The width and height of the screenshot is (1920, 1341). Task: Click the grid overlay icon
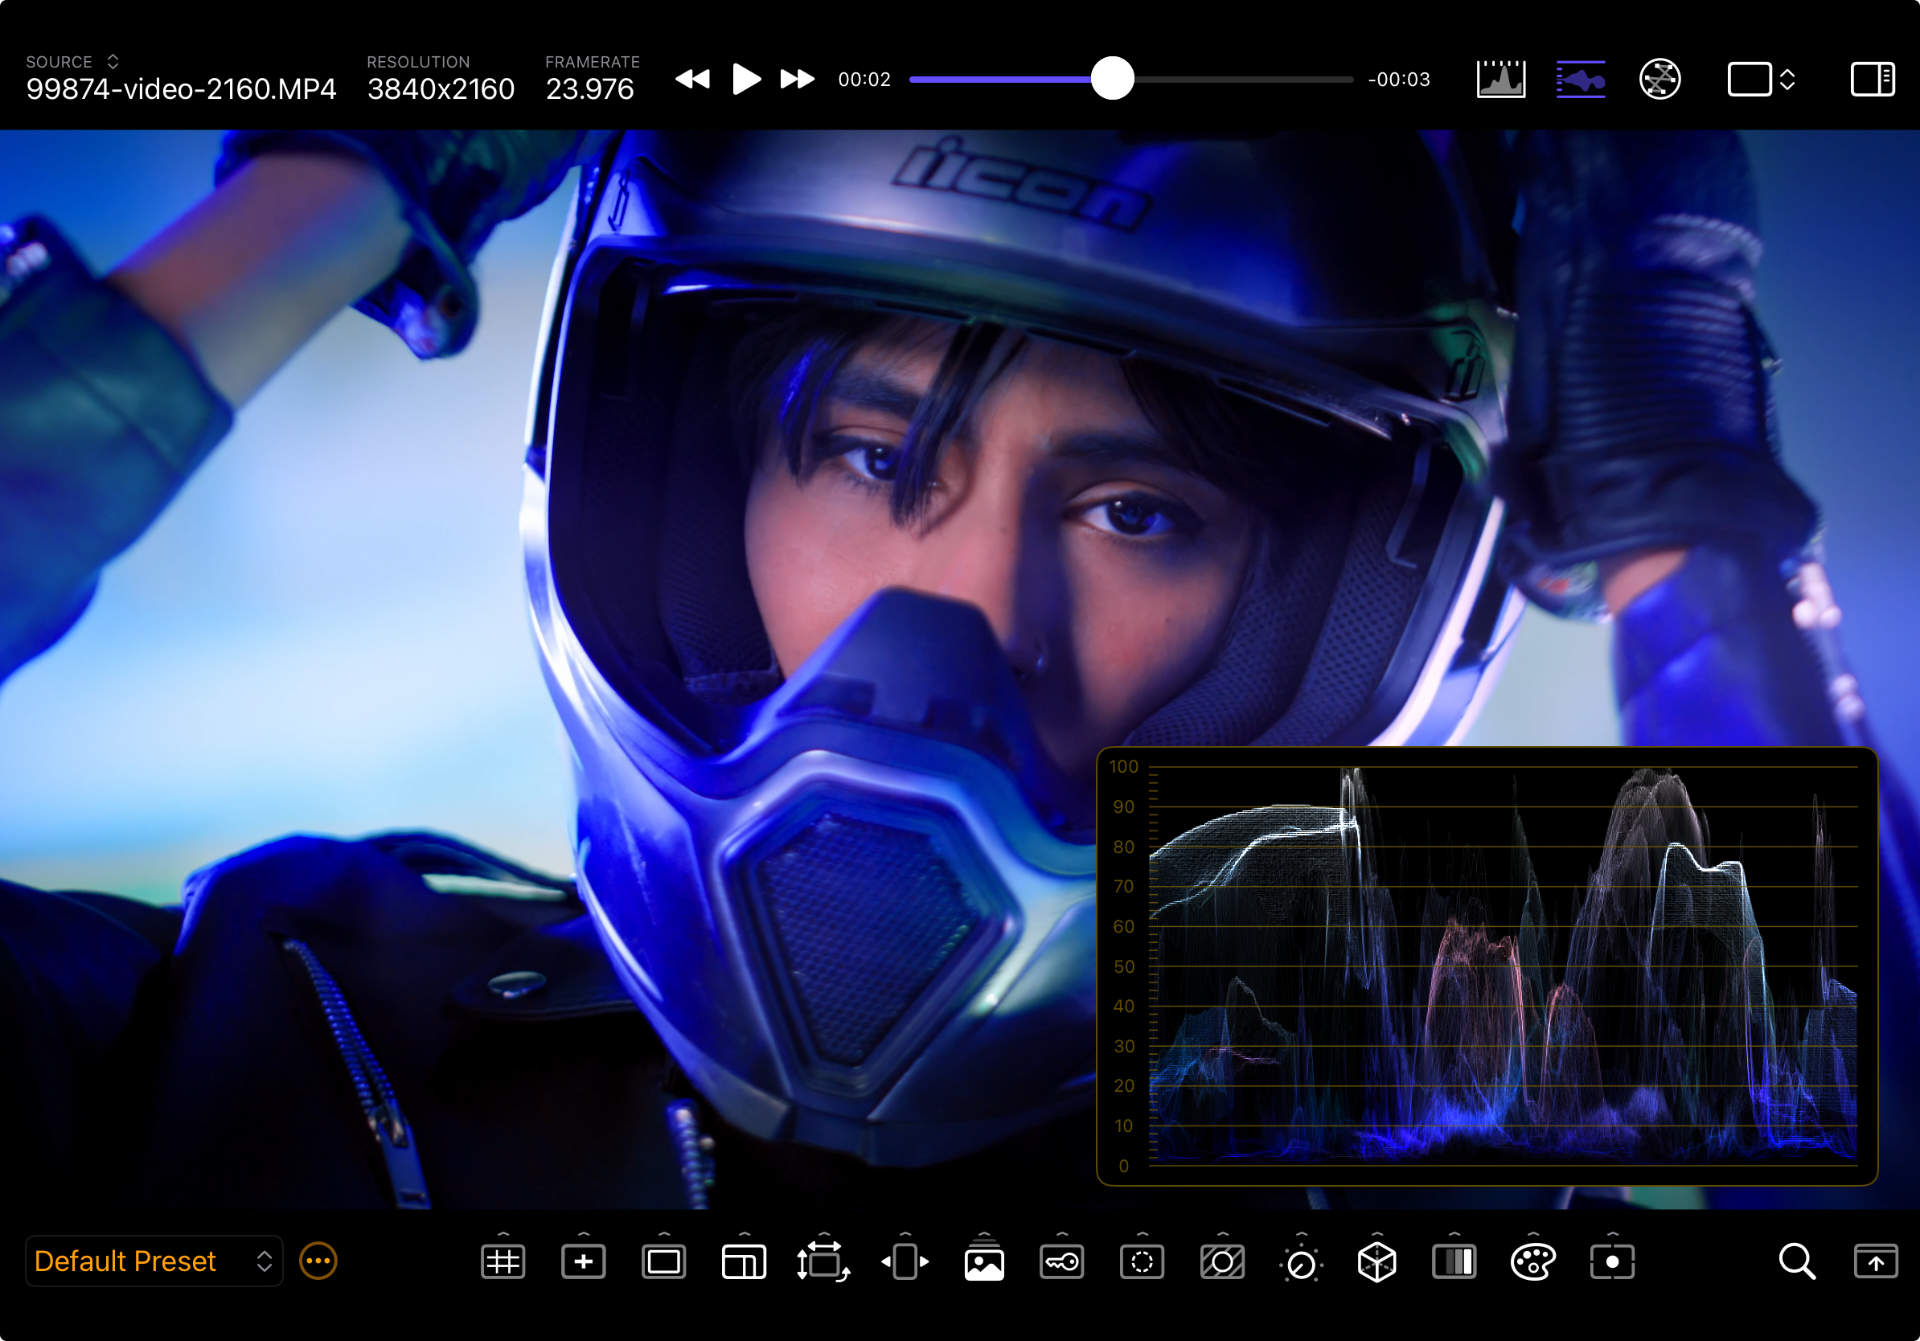502,1262
